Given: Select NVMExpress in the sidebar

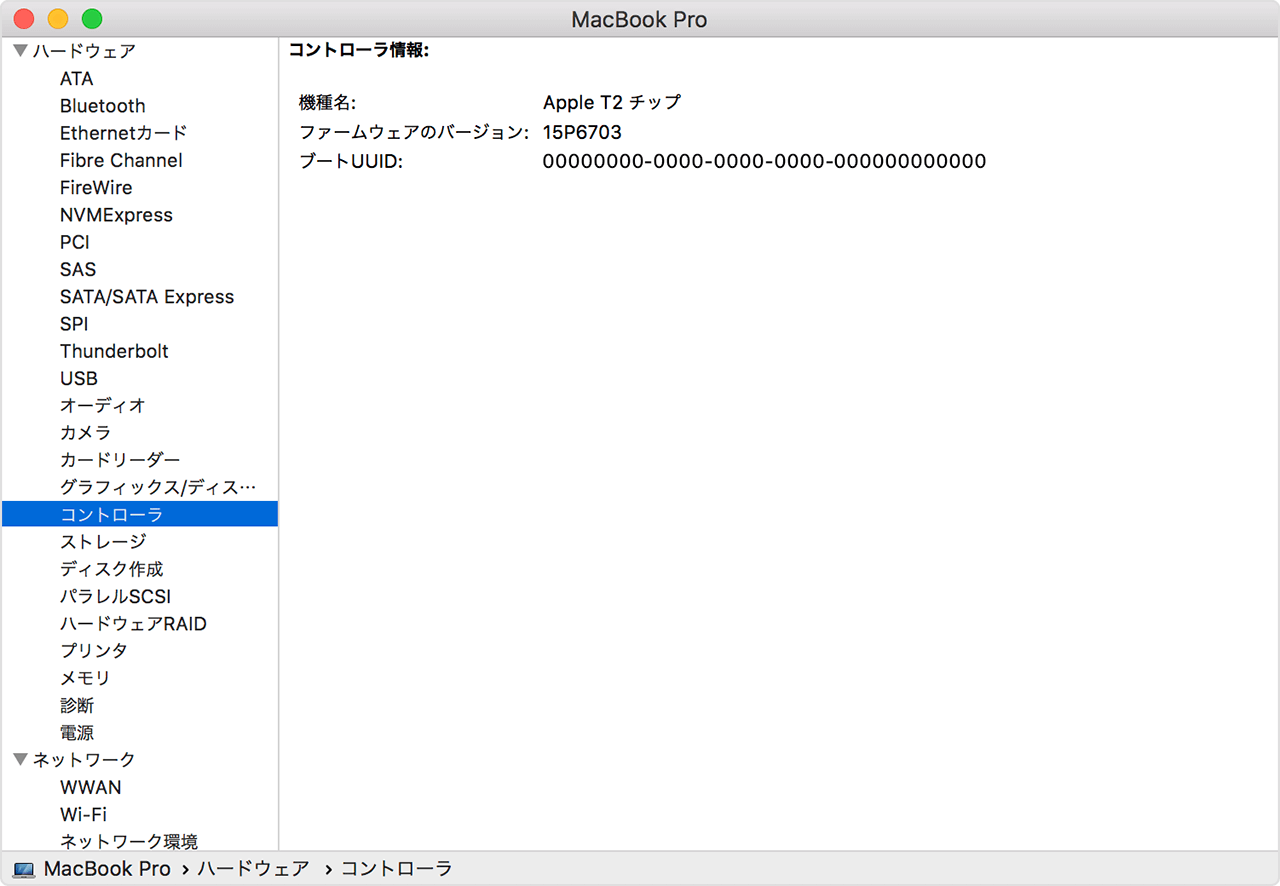Looking at the screenshot, I should (116, 215).
